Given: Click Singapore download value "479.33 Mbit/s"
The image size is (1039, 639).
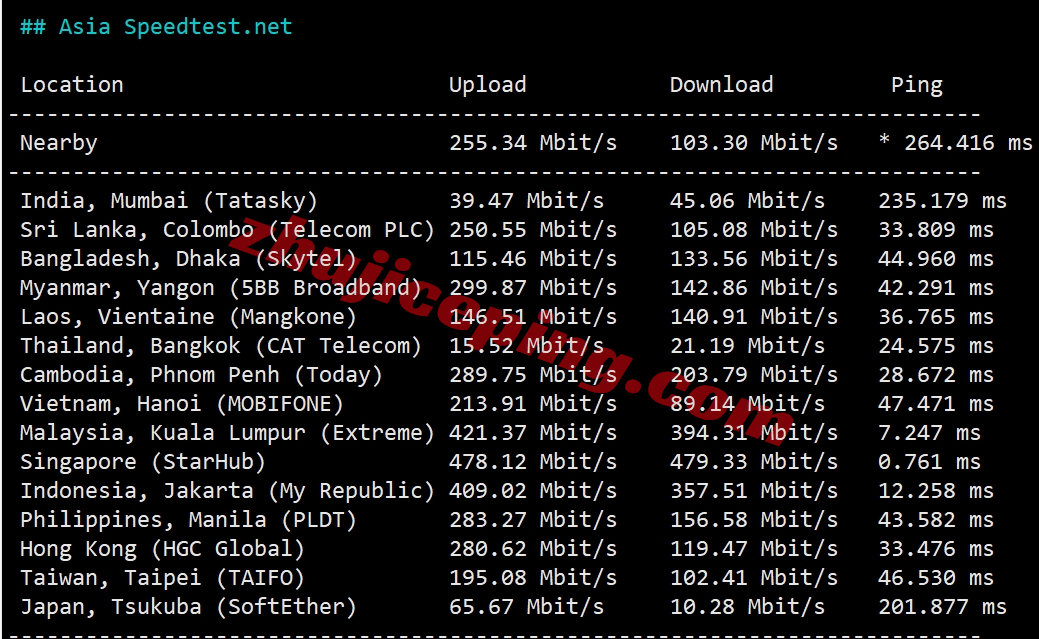Looking at the screenshot, I should [754, 462].
